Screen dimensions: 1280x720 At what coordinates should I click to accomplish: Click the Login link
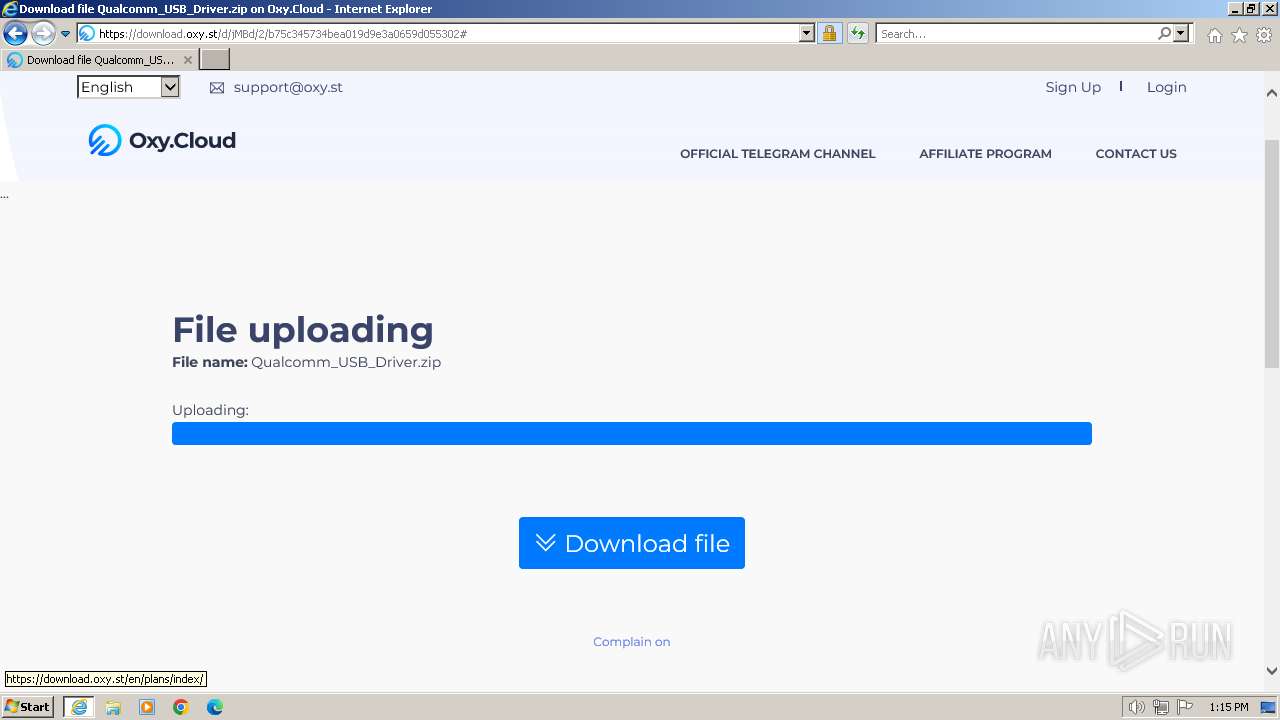pyautogui.click(x=1166, y=87)
